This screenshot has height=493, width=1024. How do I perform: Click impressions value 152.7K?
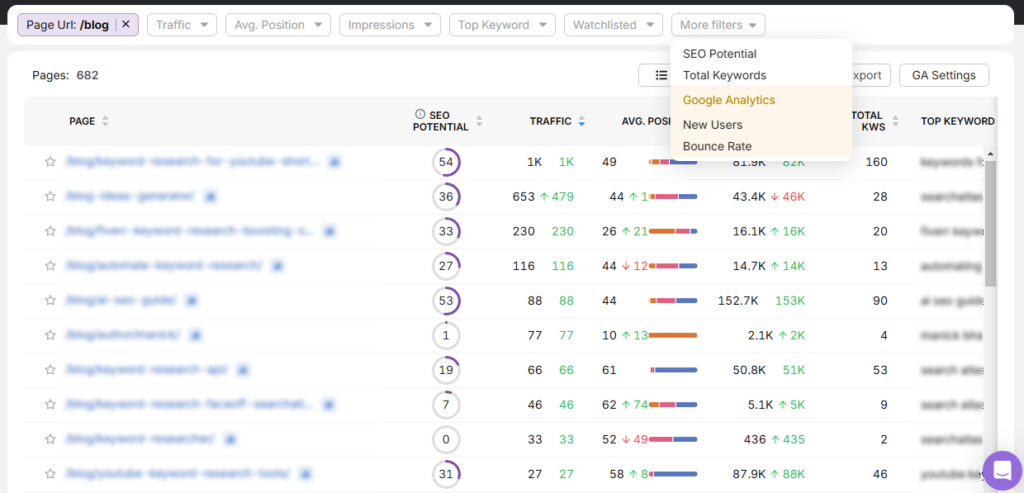pos(738,300)
